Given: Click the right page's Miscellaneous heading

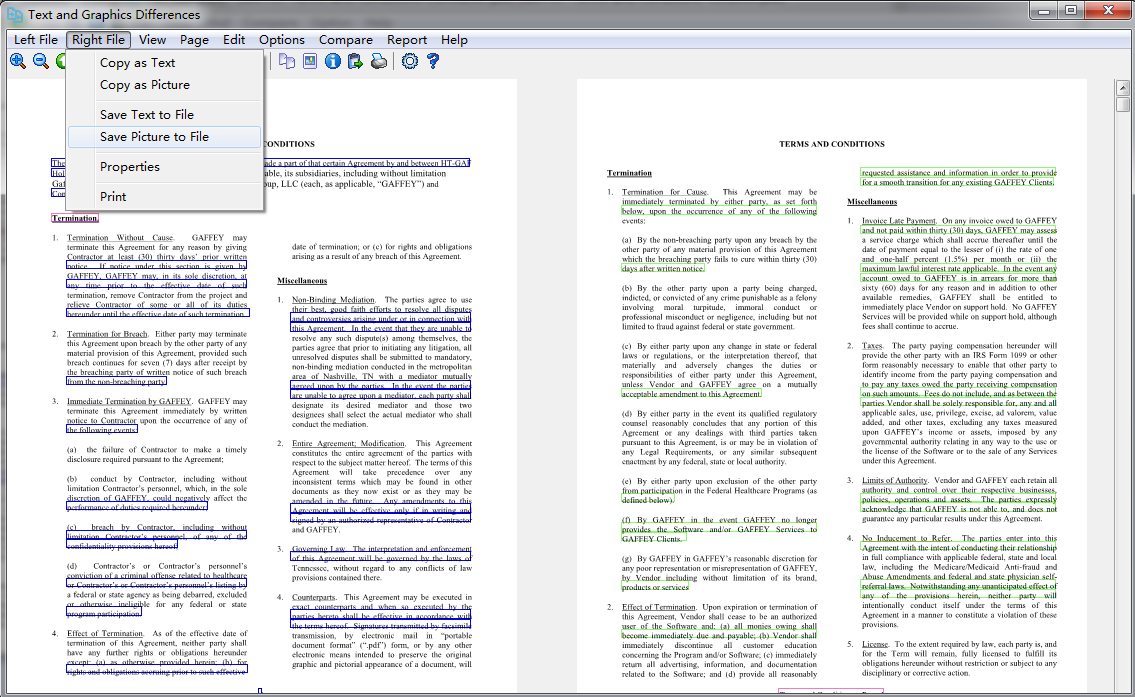Looking at the screenshot, I should coord(872,202).
